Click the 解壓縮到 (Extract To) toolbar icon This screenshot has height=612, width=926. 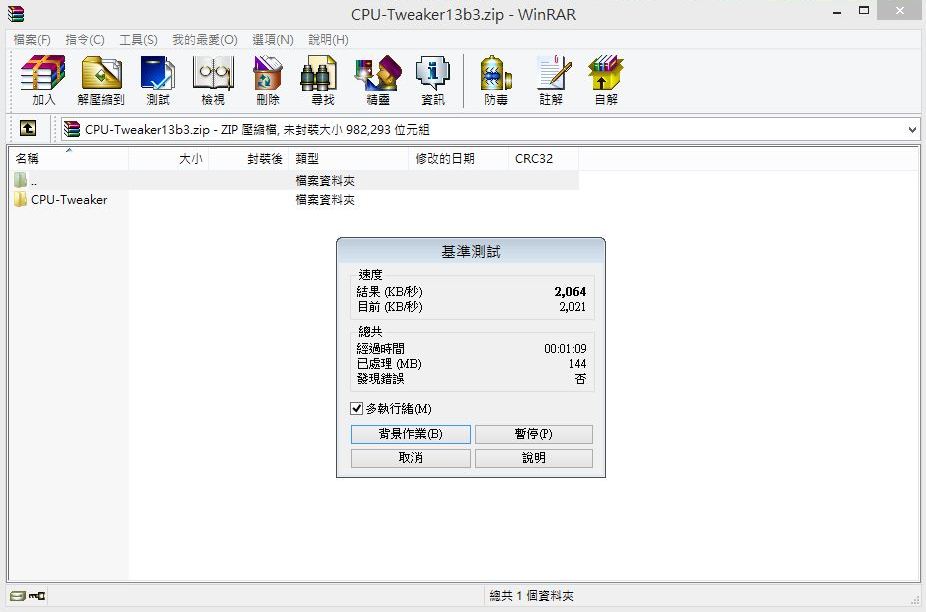(x=101, y=80)
